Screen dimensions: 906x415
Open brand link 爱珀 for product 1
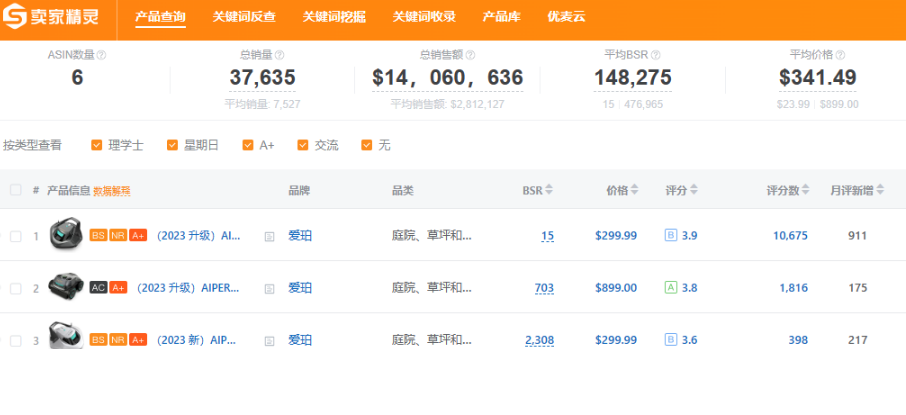(300, 236)
